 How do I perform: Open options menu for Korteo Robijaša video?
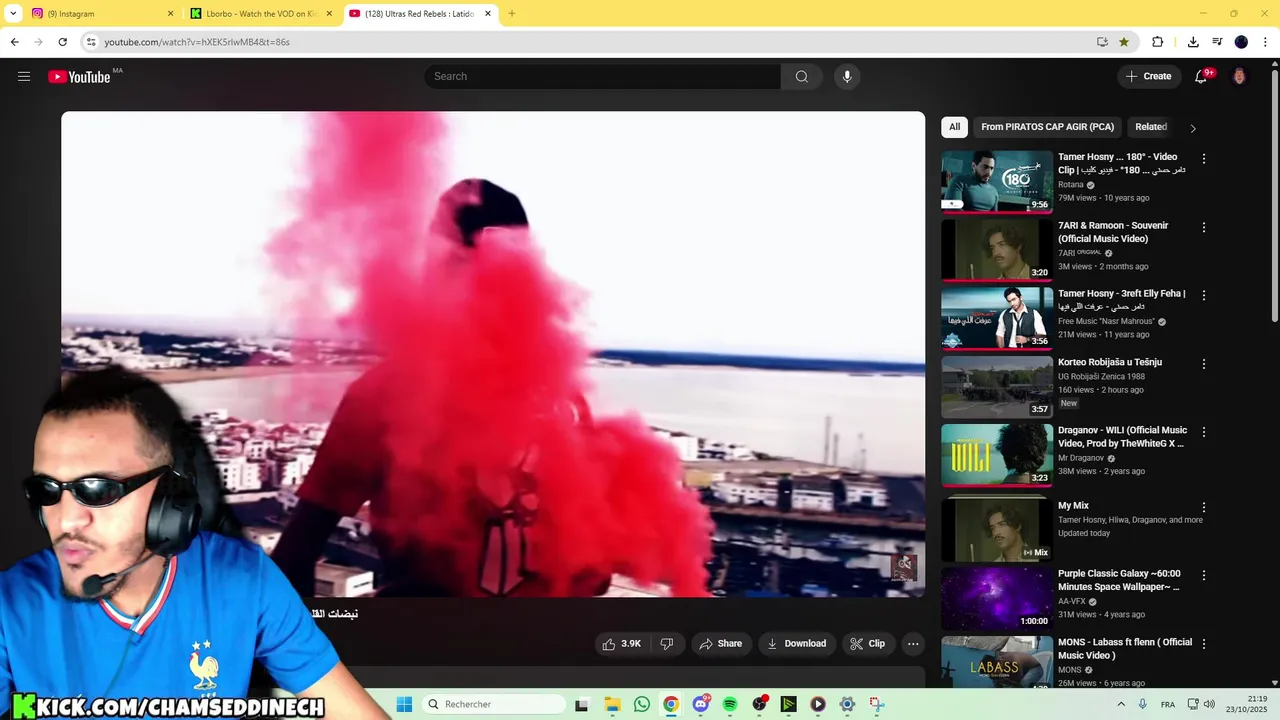coord(1204,364)
